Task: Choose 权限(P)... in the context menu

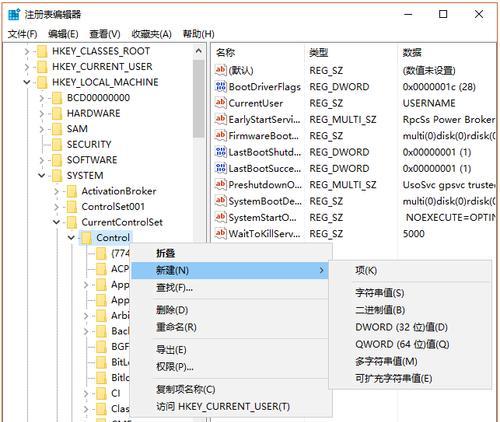Action: point(230,367)
